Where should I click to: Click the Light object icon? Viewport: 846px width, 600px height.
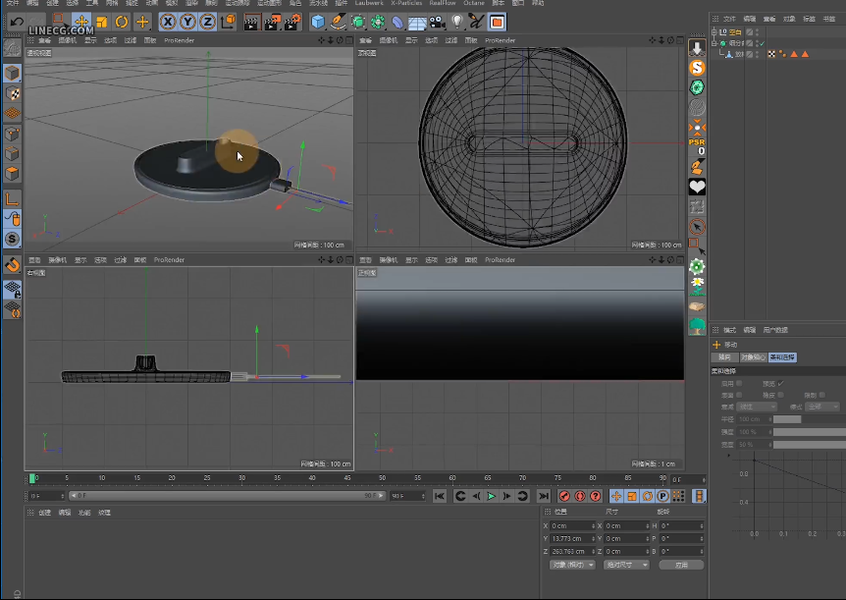pos(457,21)
